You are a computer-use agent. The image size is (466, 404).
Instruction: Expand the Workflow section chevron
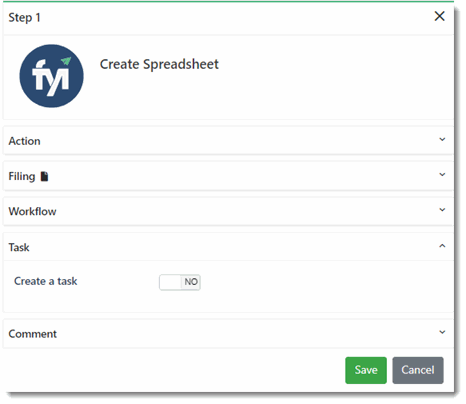pyautogui.click(x=442, y=210)
